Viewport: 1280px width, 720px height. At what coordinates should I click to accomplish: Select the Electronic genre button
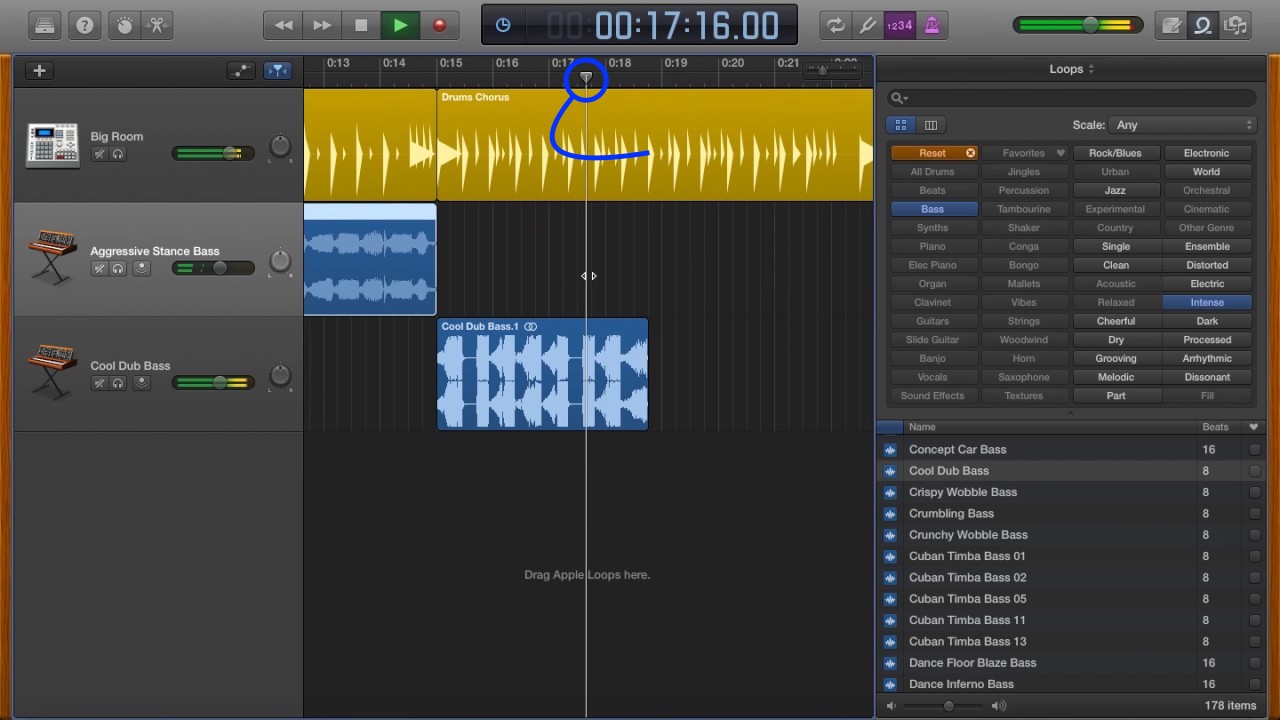tap(1206, 153)
